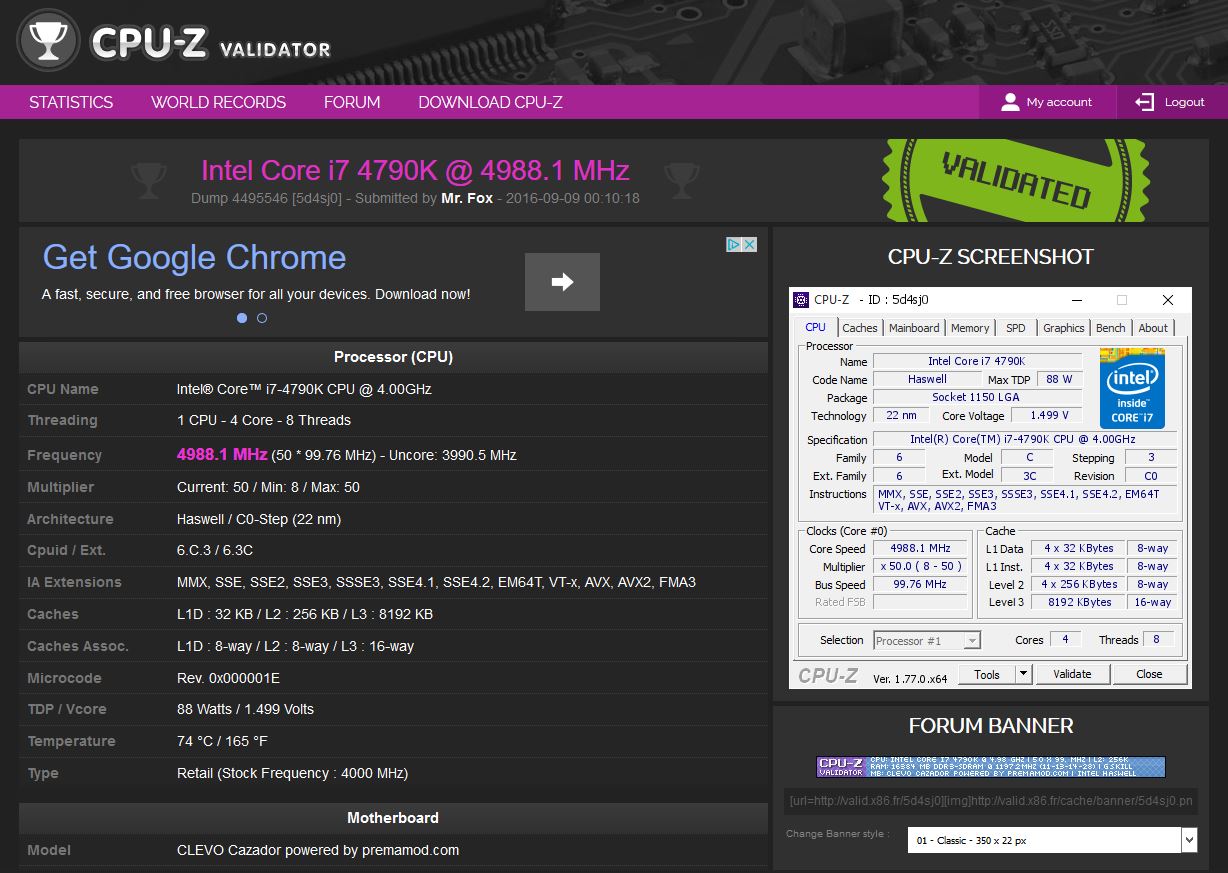Expand the Tools dropdown arrow in CPU-Z
1228x873 pixels.
(1023, 674)
